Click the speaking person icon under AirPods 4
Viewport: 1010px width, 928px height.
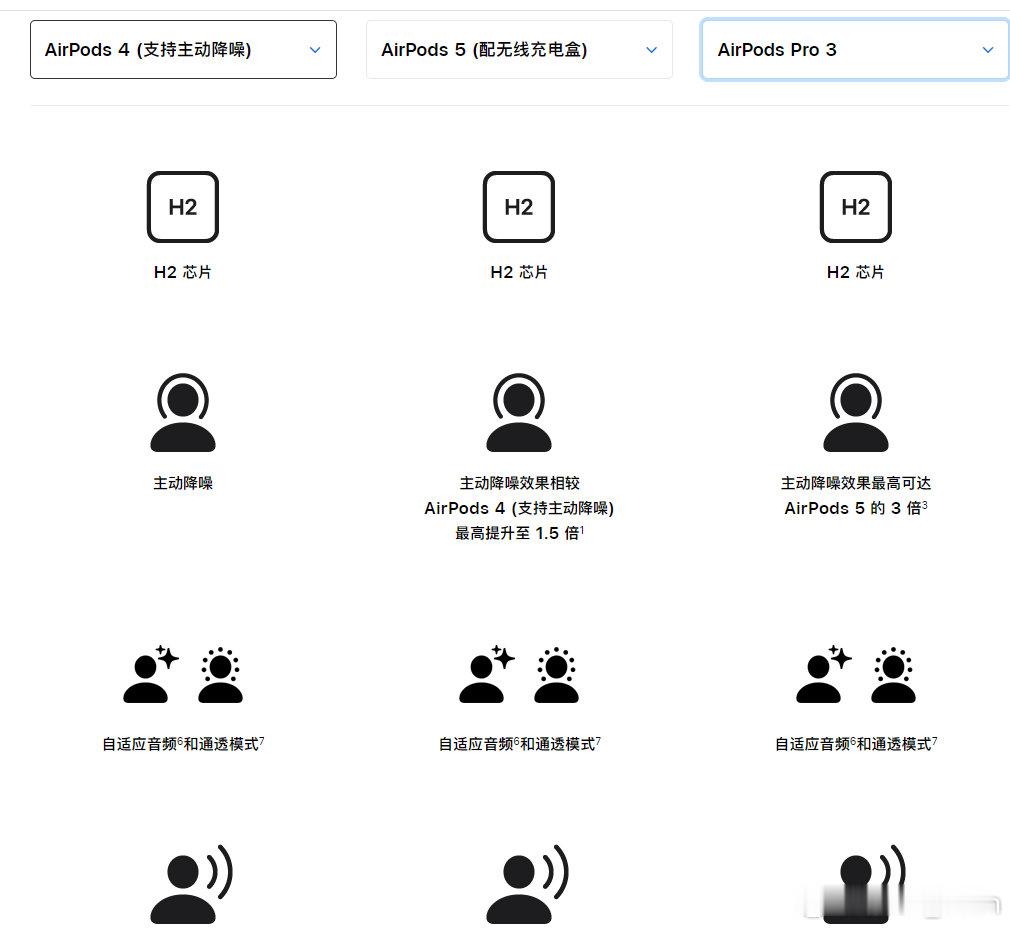point(191,884)
